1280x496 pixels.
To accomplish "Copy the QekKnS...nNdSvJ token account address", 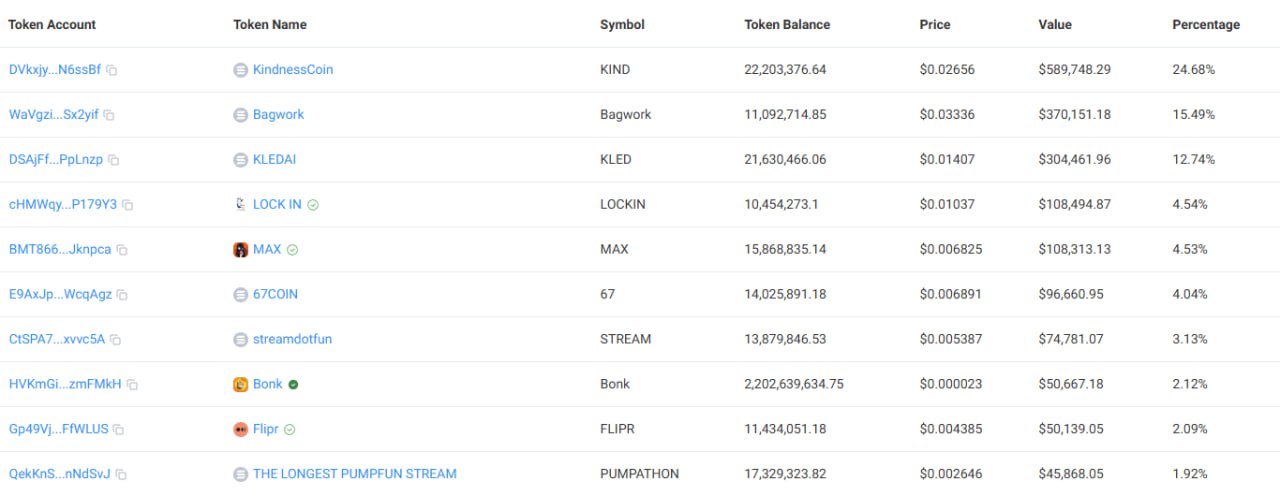I will 122,475.
